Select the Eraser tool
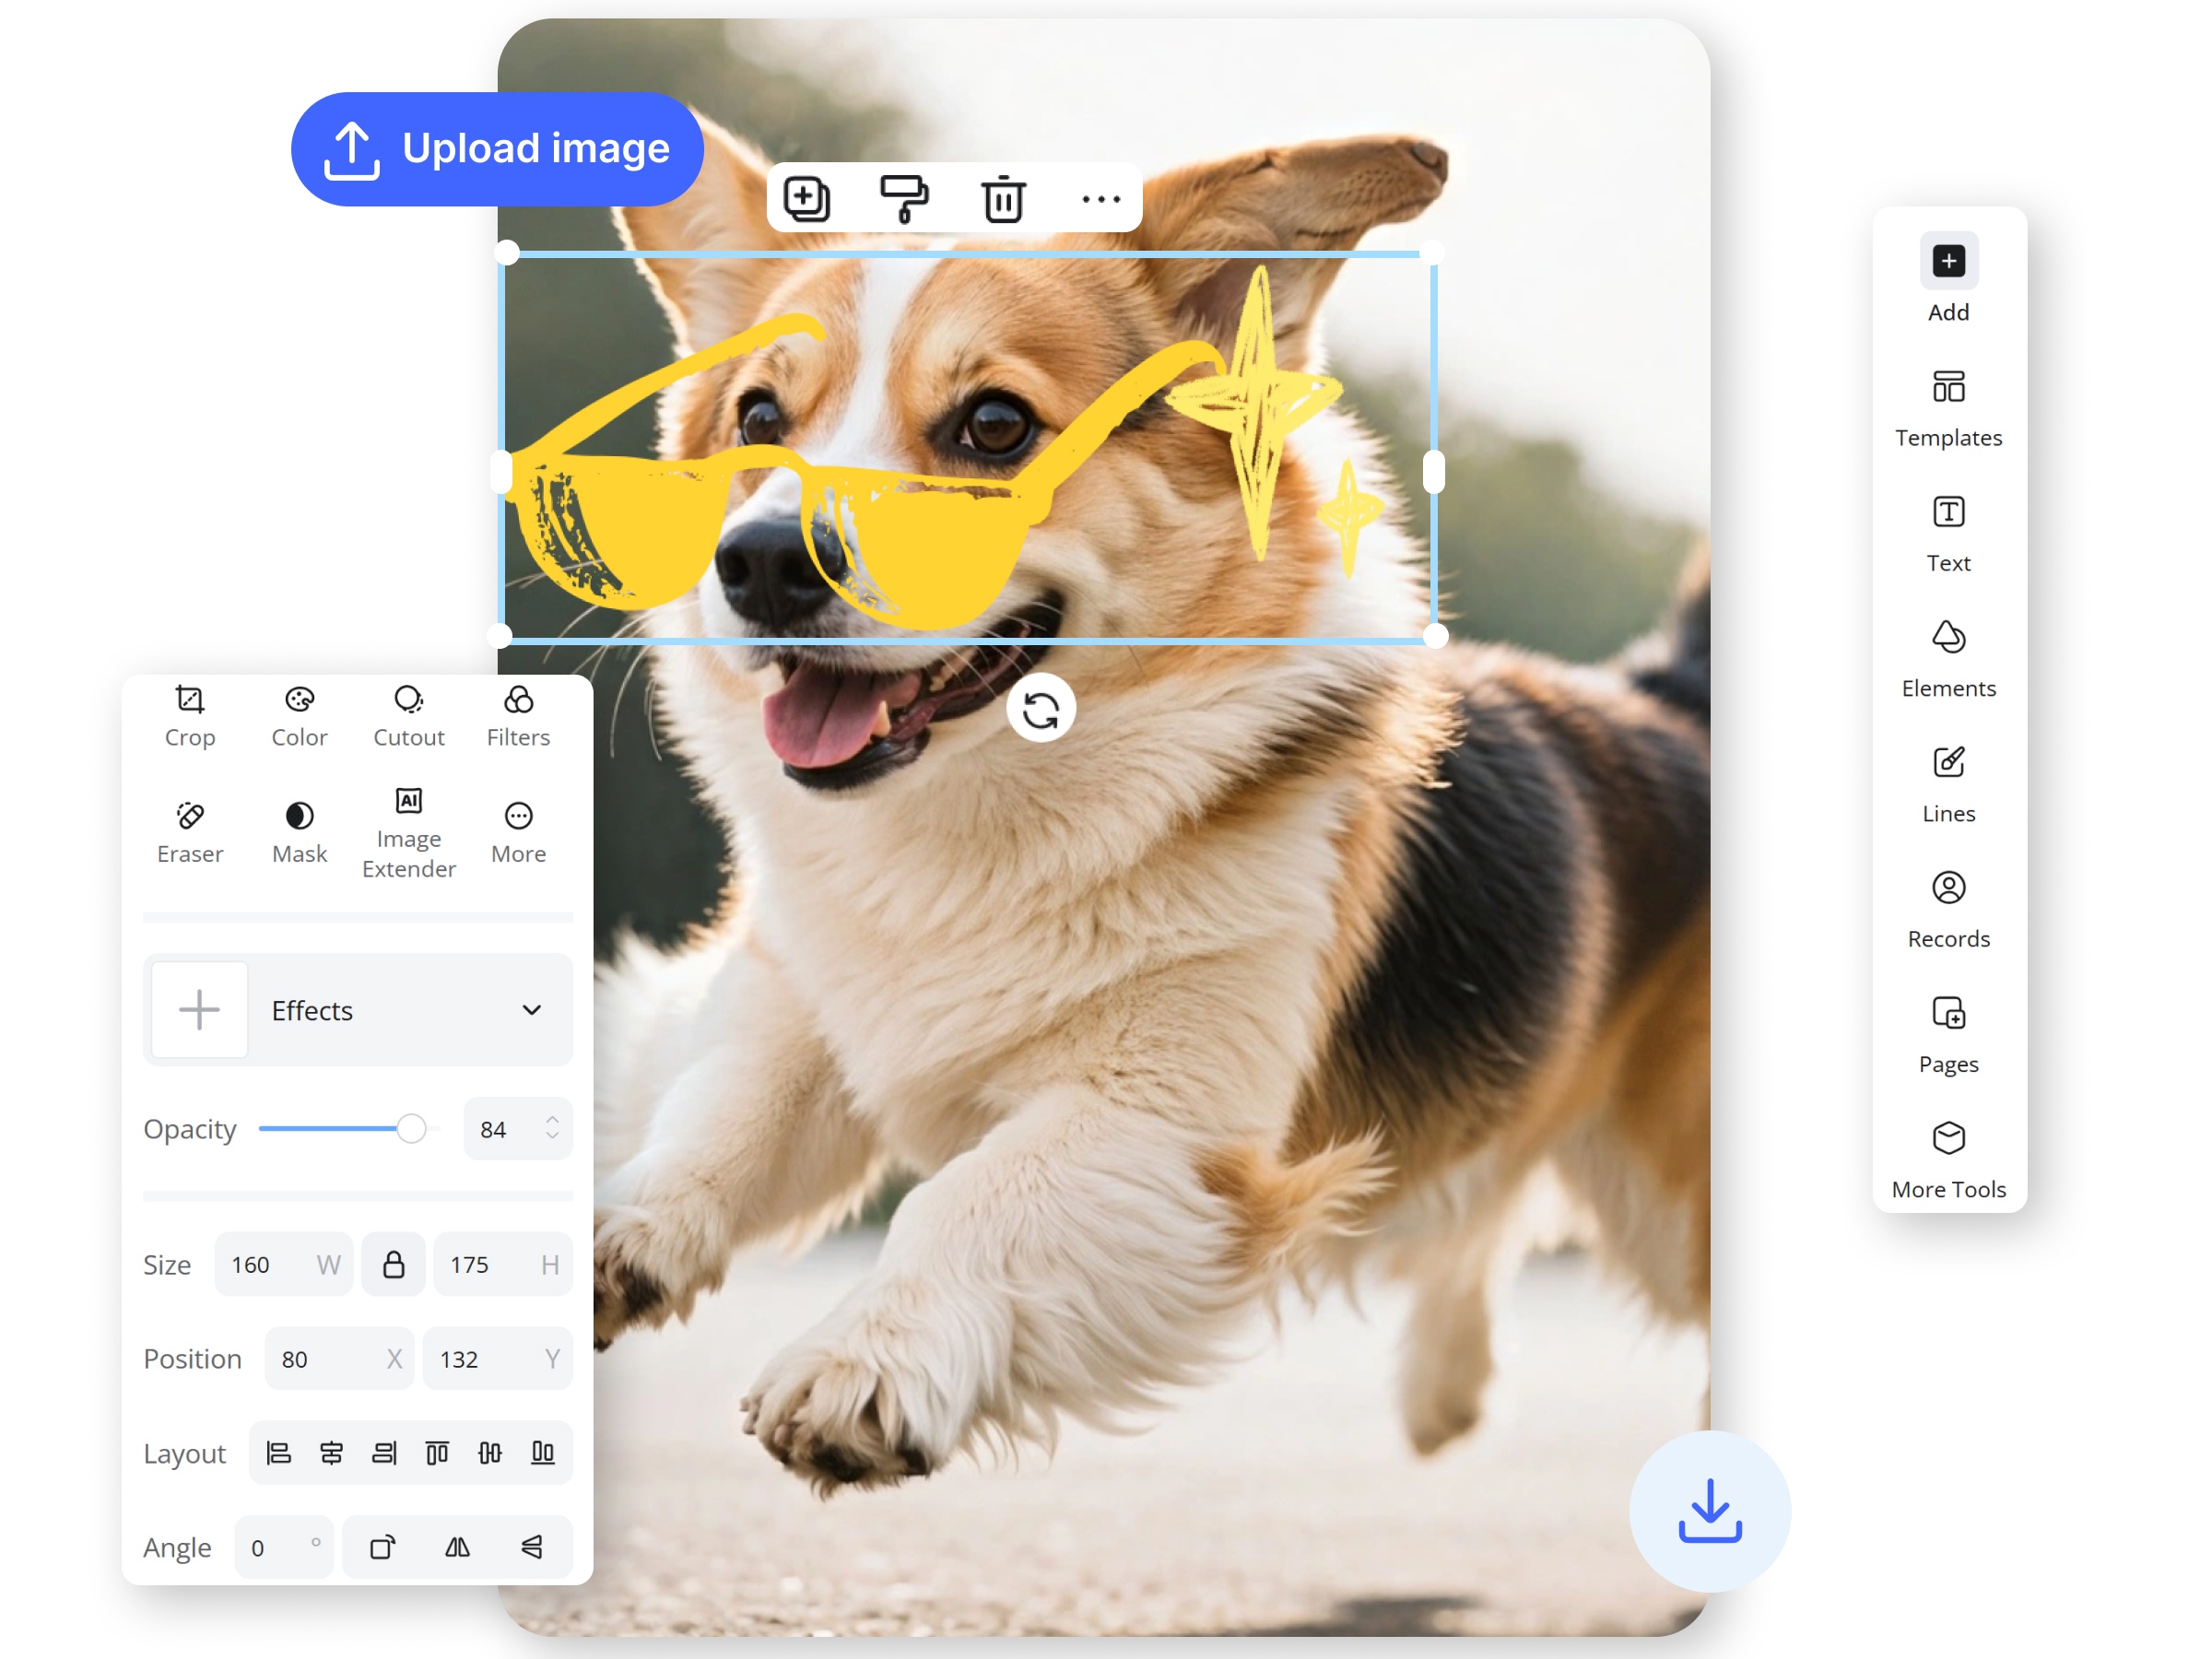This screenshot has width=2212, height=1659. coord(190,832)
